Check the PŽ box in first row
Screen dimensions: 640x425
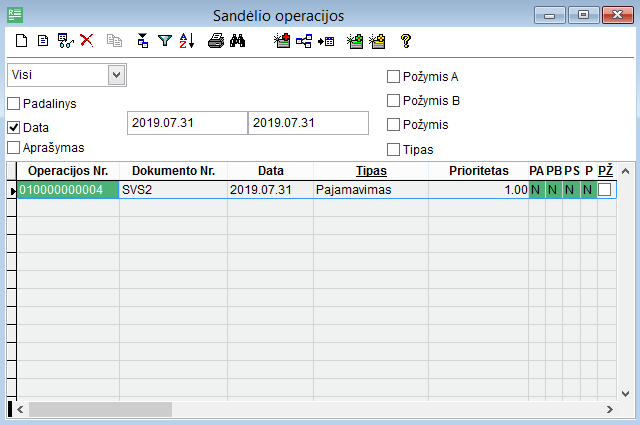click(605, 190)
